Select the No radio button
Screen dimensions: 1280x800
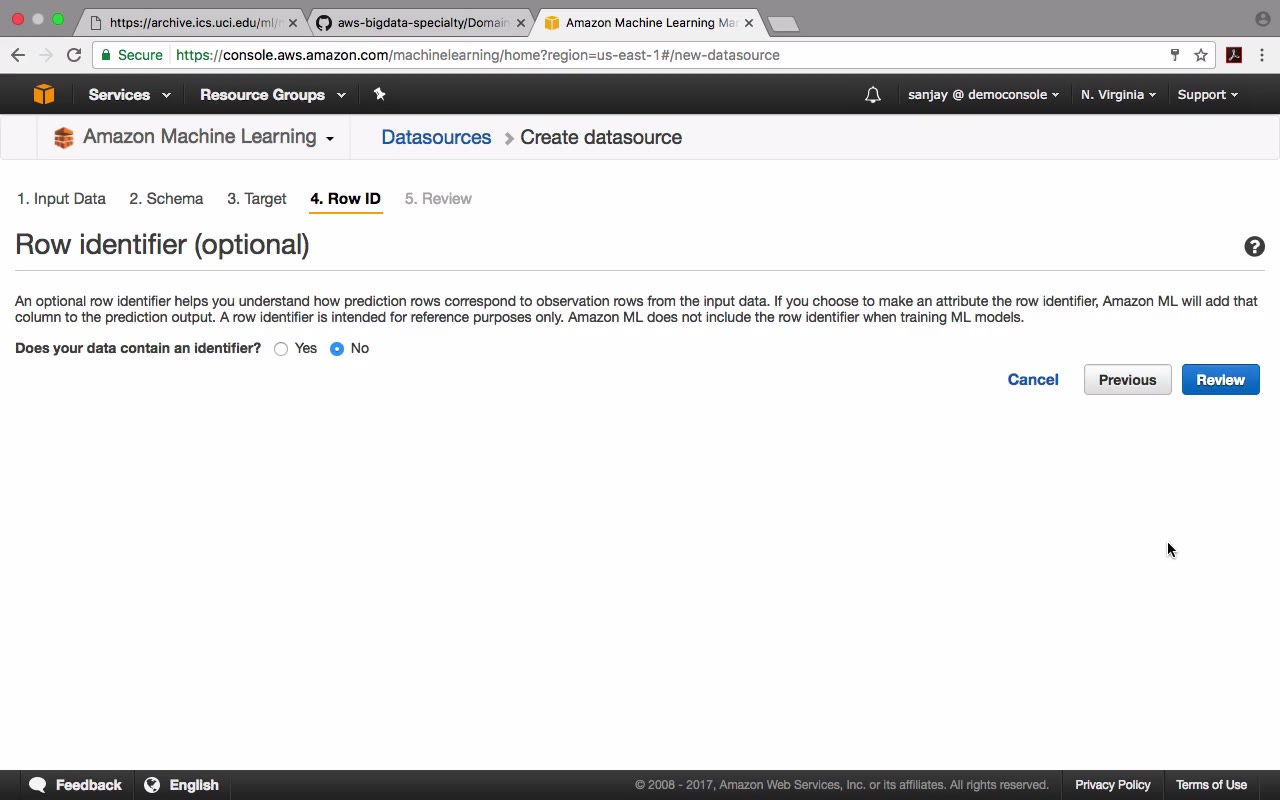[337, 349]
